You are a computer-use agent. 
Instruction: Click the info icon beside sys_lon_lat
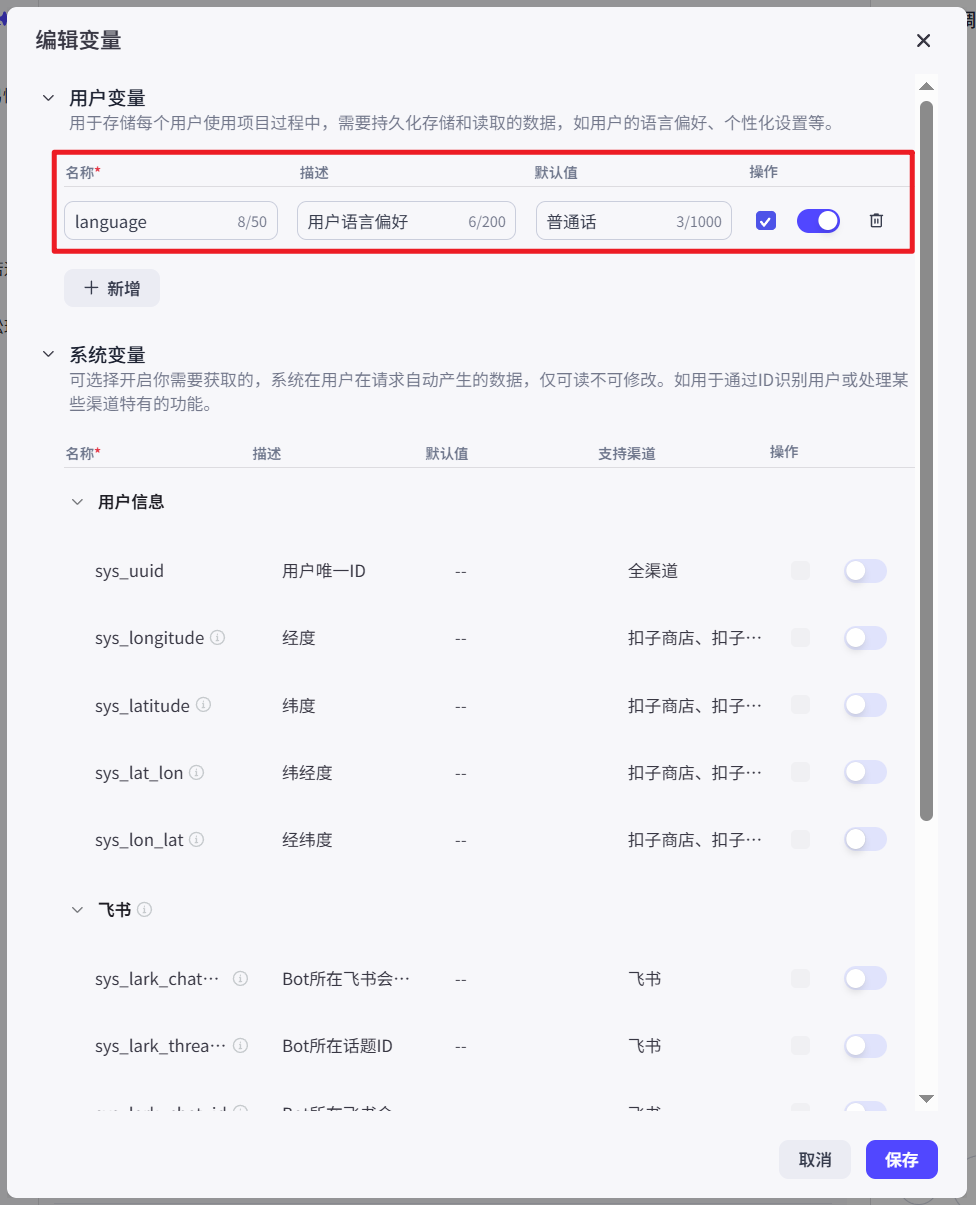(x=197, y=839)
